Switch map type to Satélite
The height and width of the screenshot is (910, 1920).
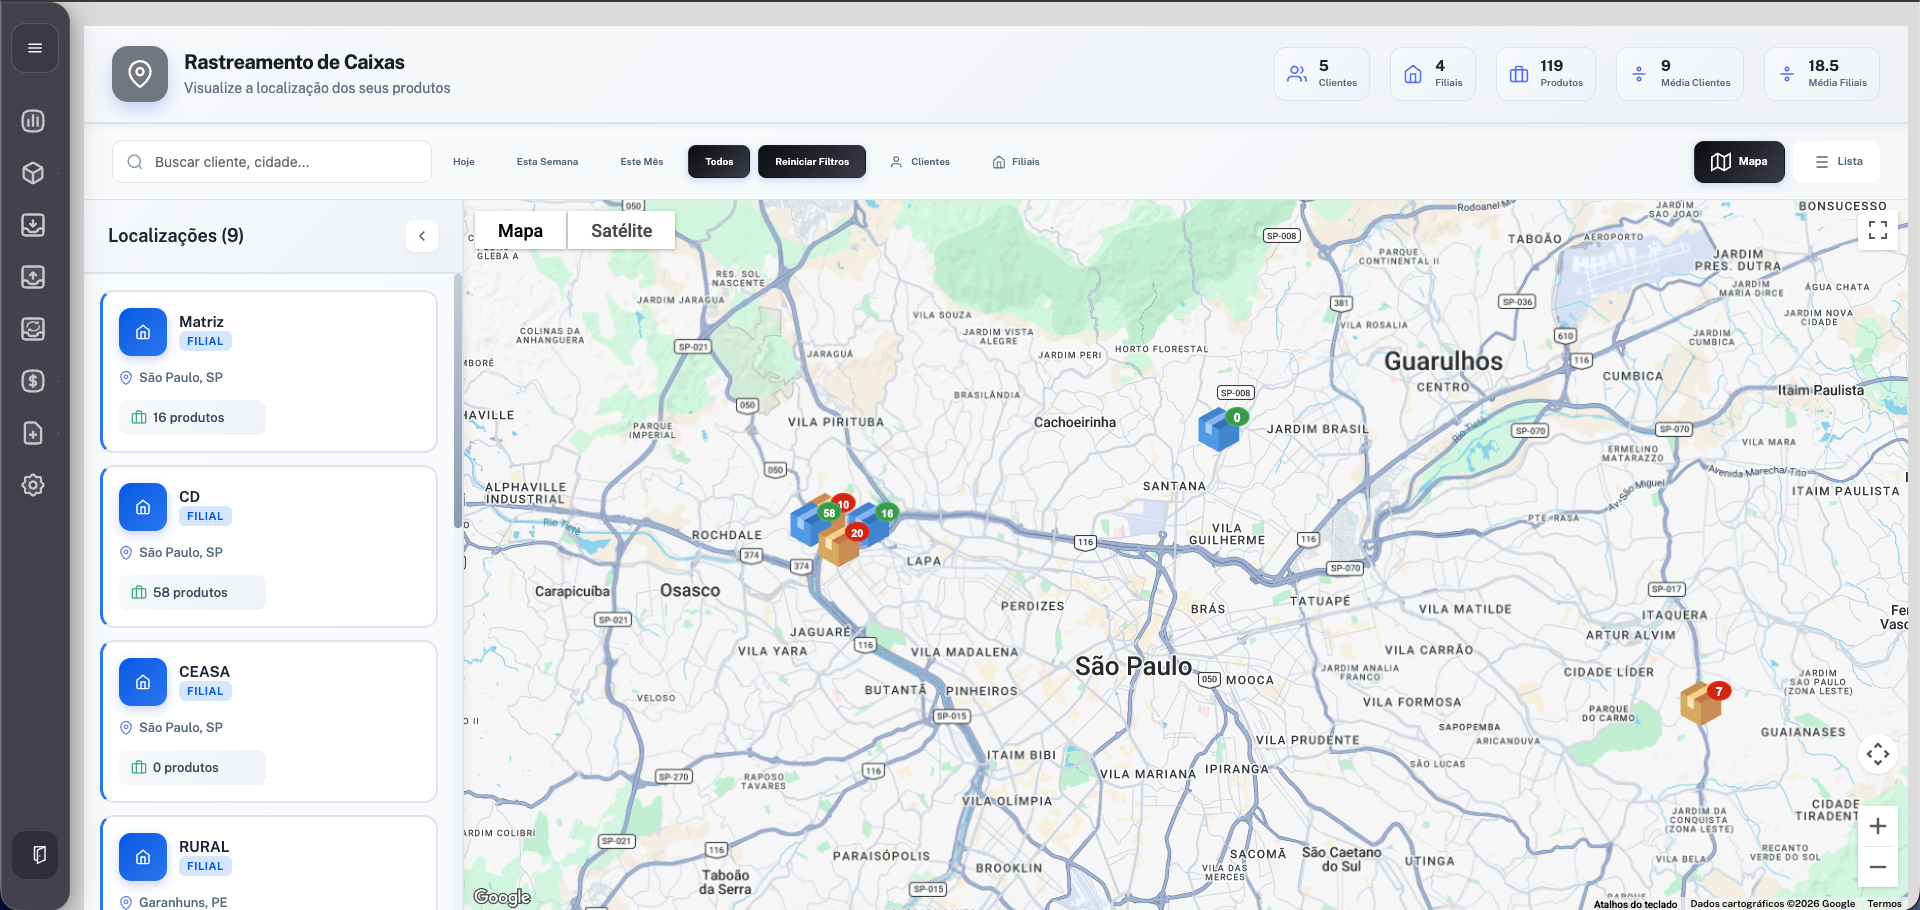tap(621, 231)
